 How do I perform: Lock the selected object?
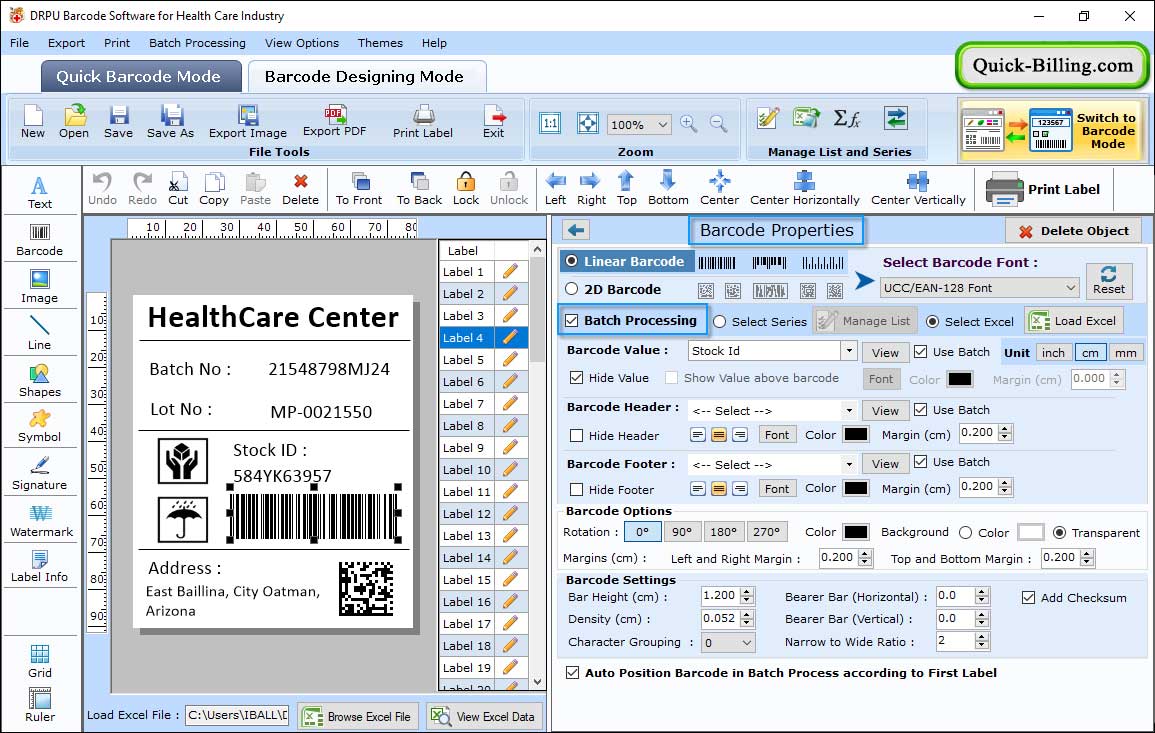466,189
